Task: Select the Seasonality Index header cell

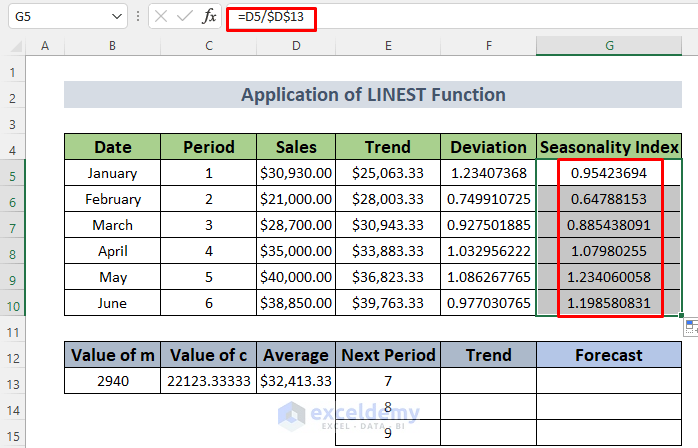Action: pyautogui.click(x=609, y=147)
